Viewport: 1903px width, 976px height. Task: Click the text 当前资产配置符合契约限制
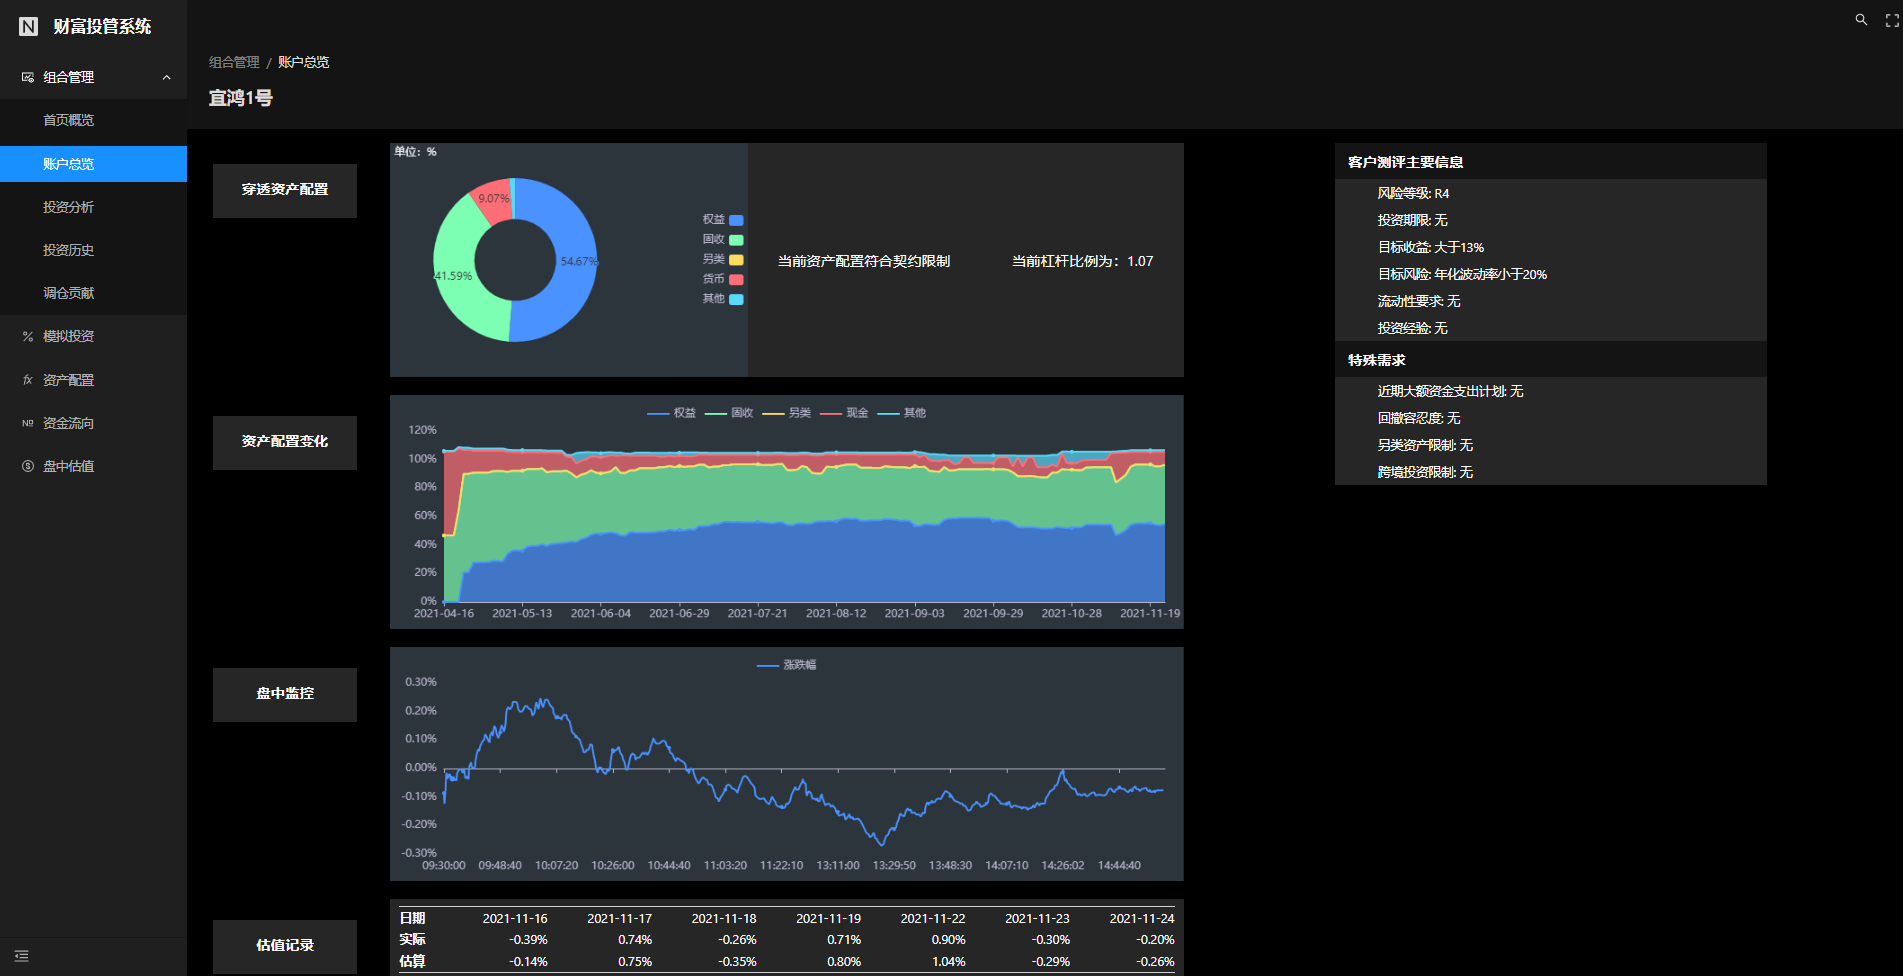coord(864,261)
